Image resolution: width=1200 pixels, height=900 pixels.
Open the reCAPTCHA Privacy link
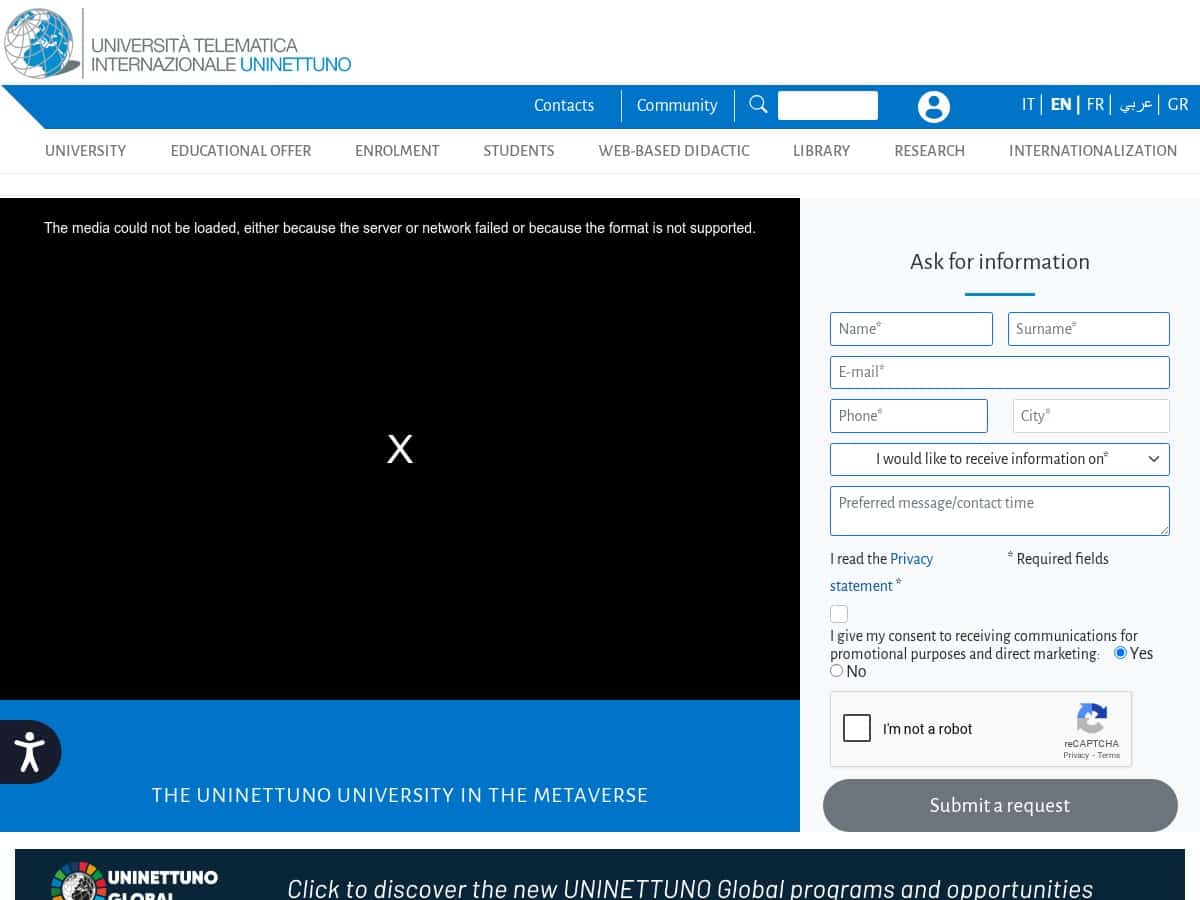click(x=1076, y=755)
